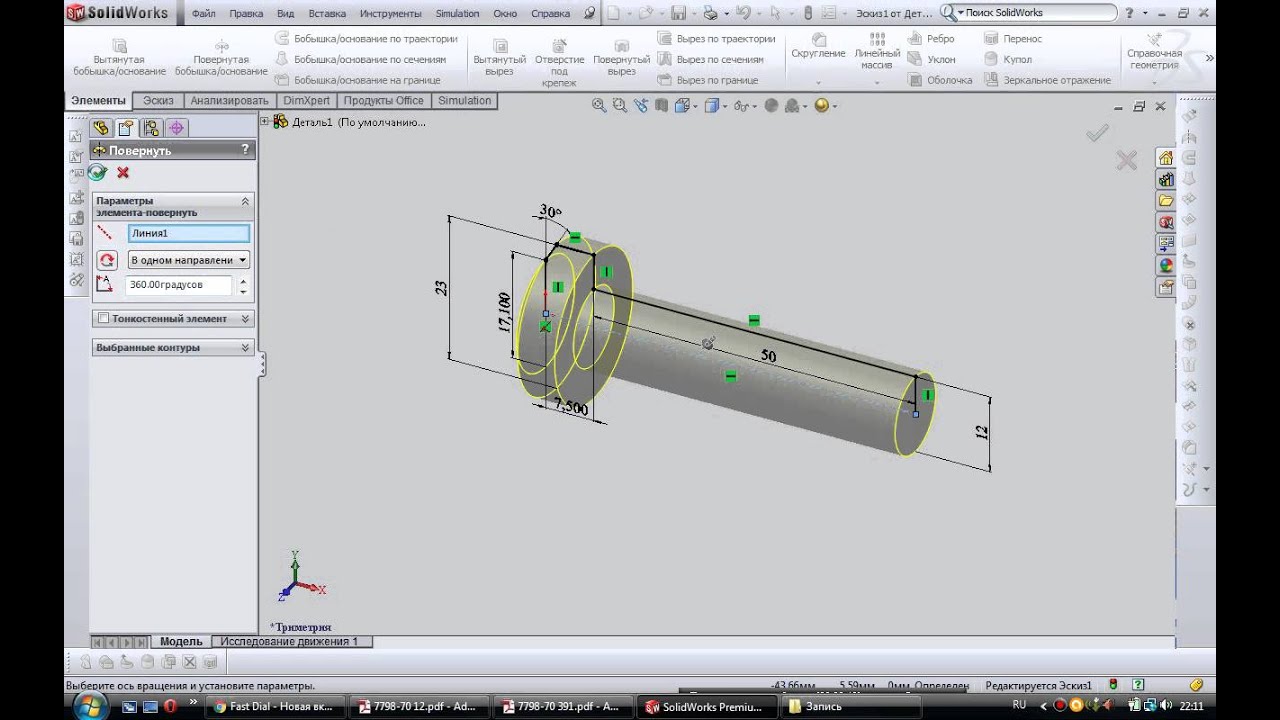Click Линейный массив button
This screenshot has width=1280, height=720.
pyautogui.click(x=877, y=51)
